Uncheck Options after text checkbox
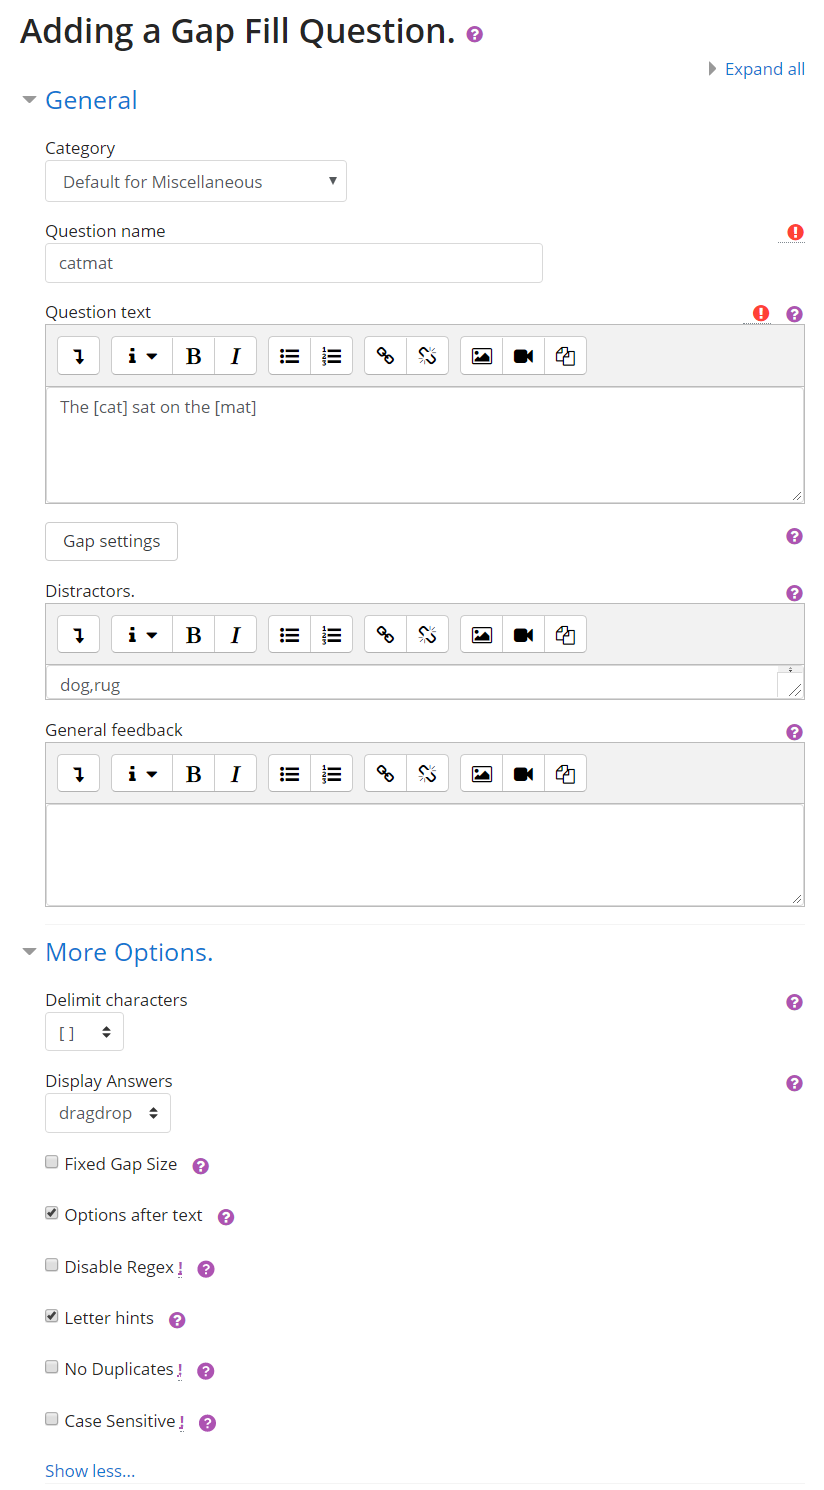 52,1213
